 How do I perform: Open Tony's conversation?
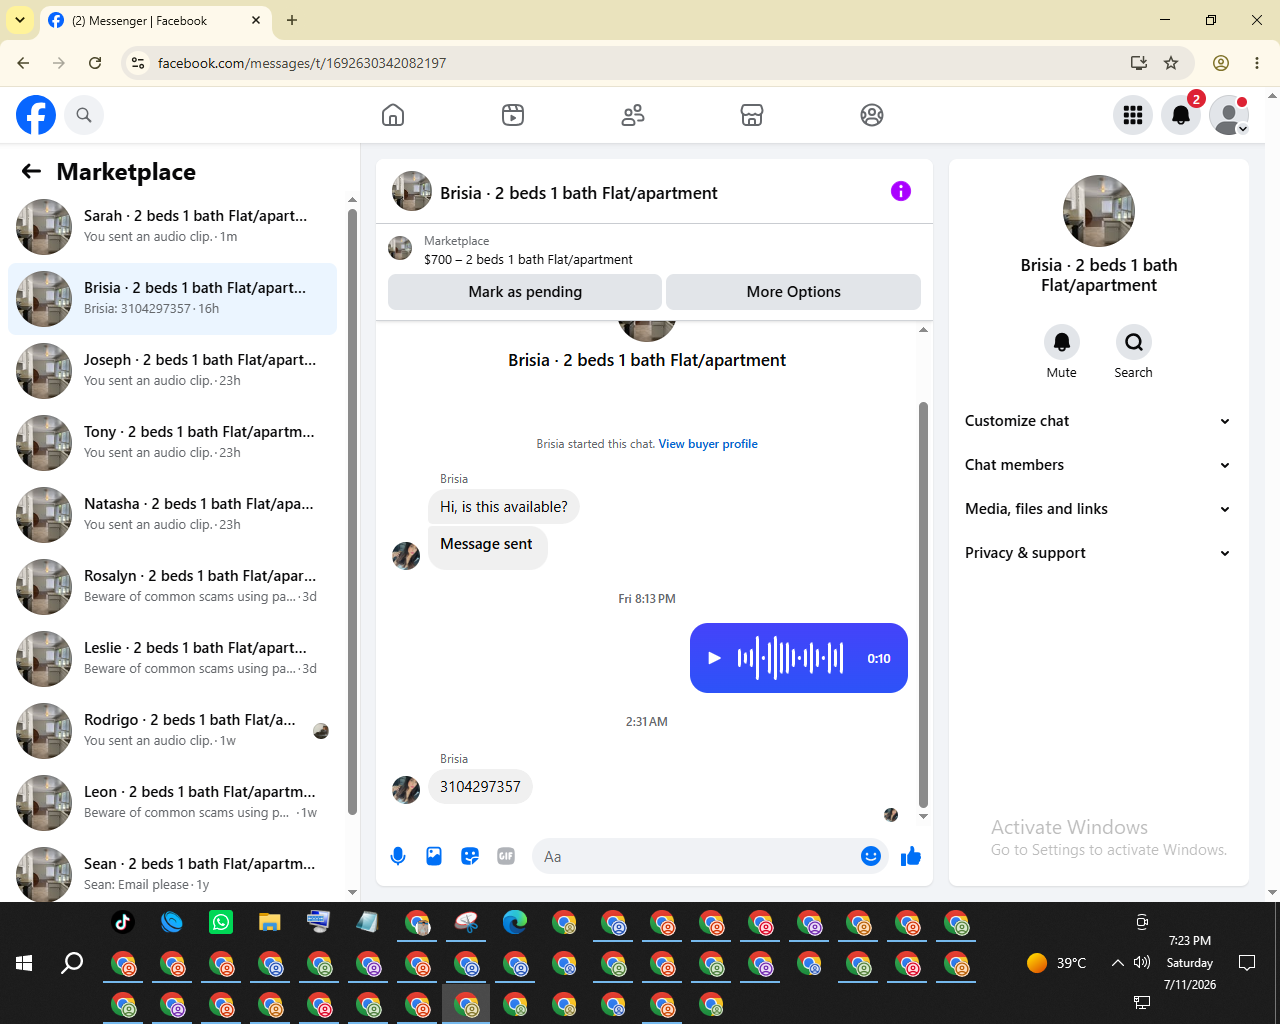click(172, 443)
